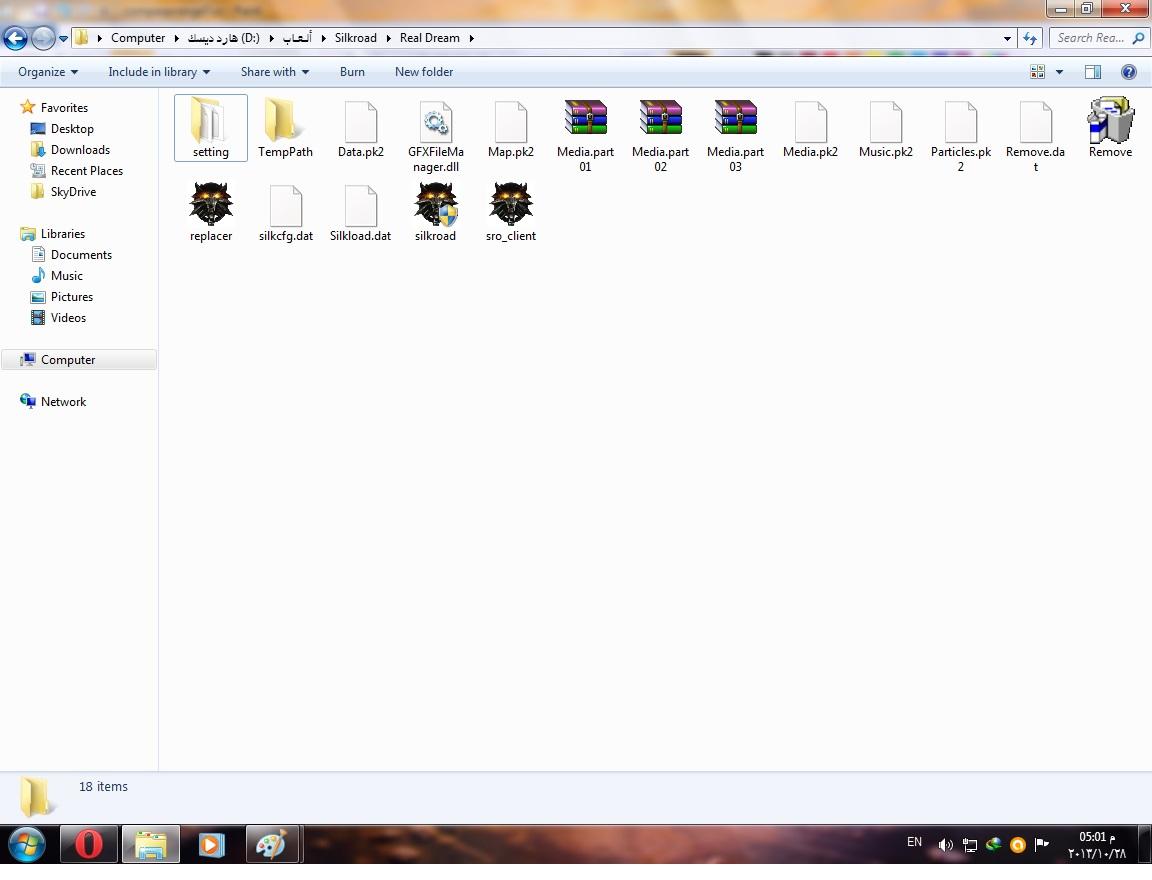
Task: Open Recent Places in Favorites
Action: click(87, 171)
